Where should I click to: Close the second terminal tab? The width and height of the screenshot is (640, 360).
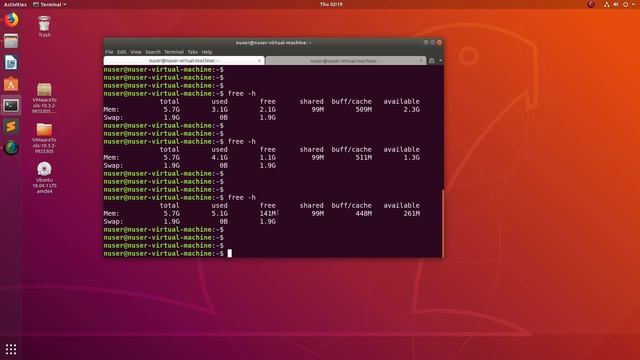tap(421, 60)
